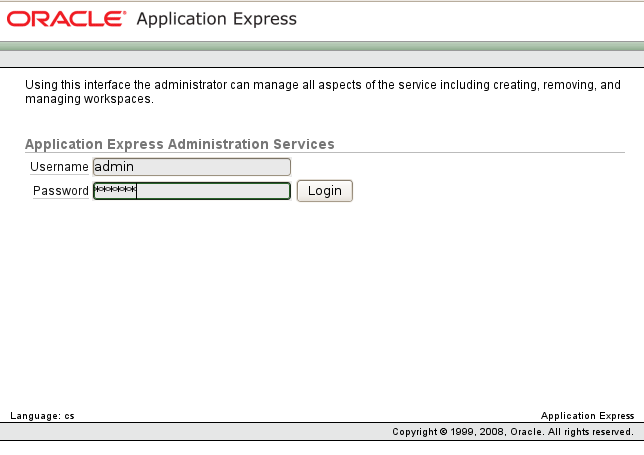The image size is (644, 455).
Task: Click the Login button
Action: pyautogui.click(x=324, y=191)
